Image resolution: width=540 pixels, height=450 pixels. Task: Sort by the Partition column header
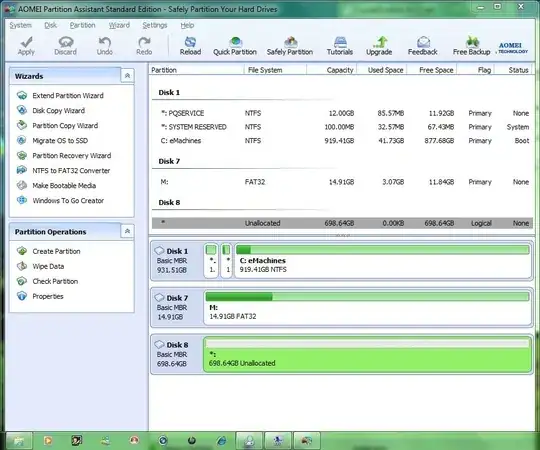pyautogui.click(x=197, y=70)
